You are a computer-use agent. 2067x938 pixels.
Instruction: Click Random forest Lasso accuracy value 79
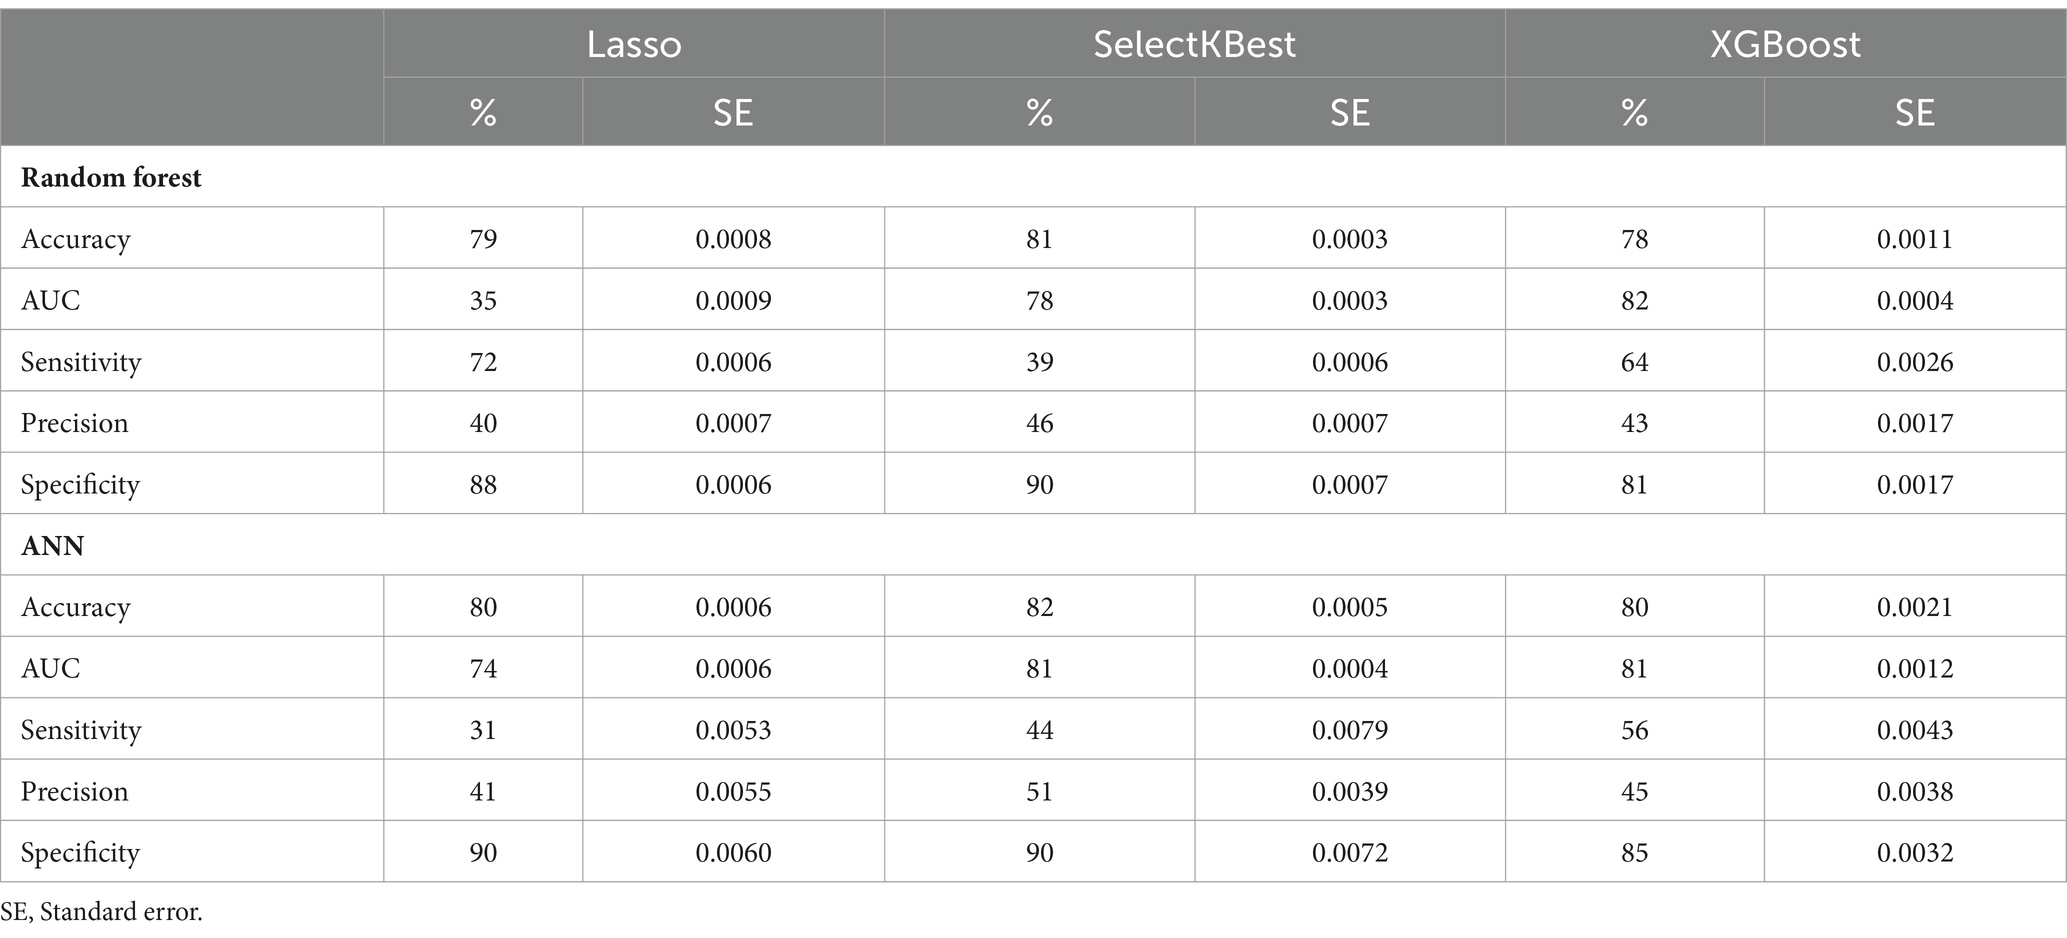point(483,239)
